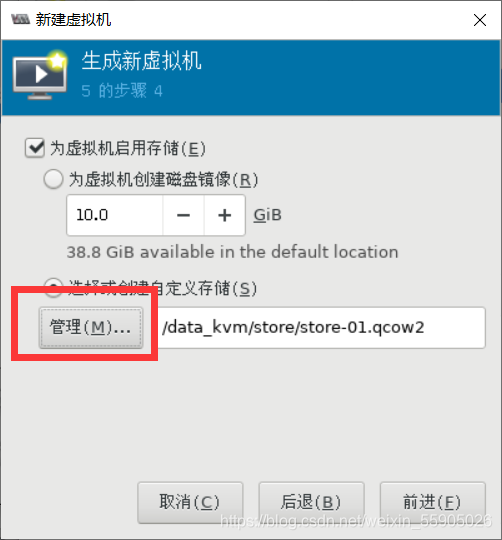Go back with 后退(B) button
The width and height of the screenshot is (502, 540).
[312, 502]
